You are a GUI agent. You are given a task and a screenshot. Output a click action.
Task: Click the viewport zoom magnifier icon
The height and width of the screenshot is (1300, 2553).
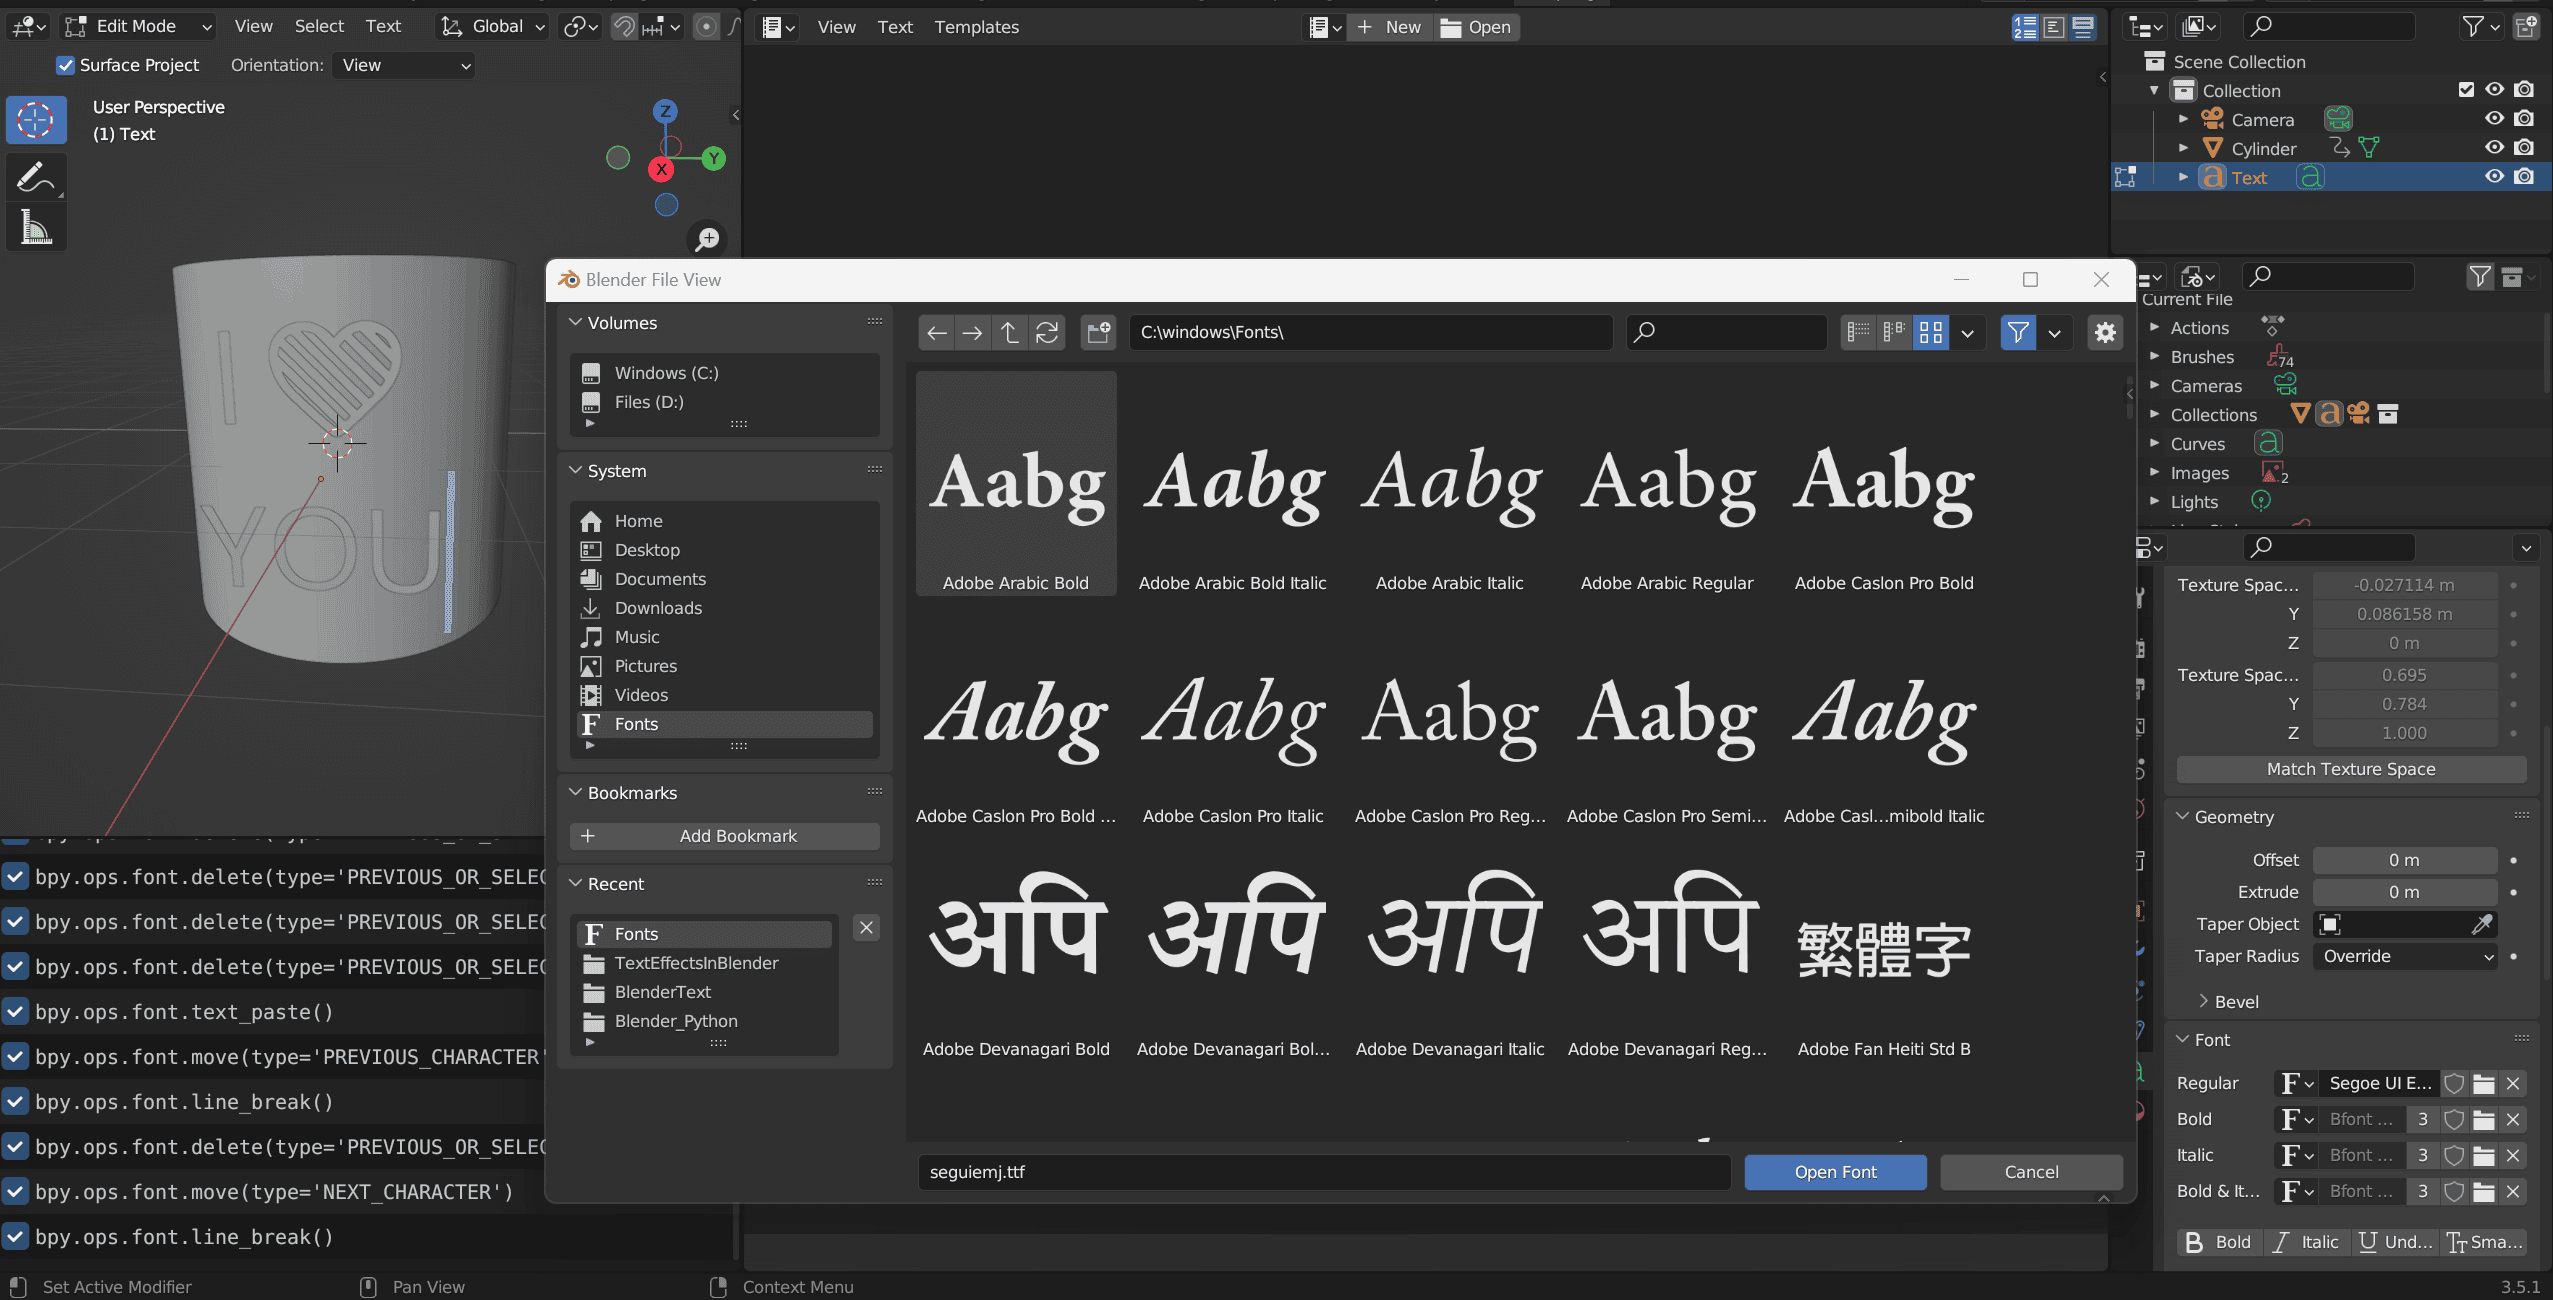coord(707,239)
